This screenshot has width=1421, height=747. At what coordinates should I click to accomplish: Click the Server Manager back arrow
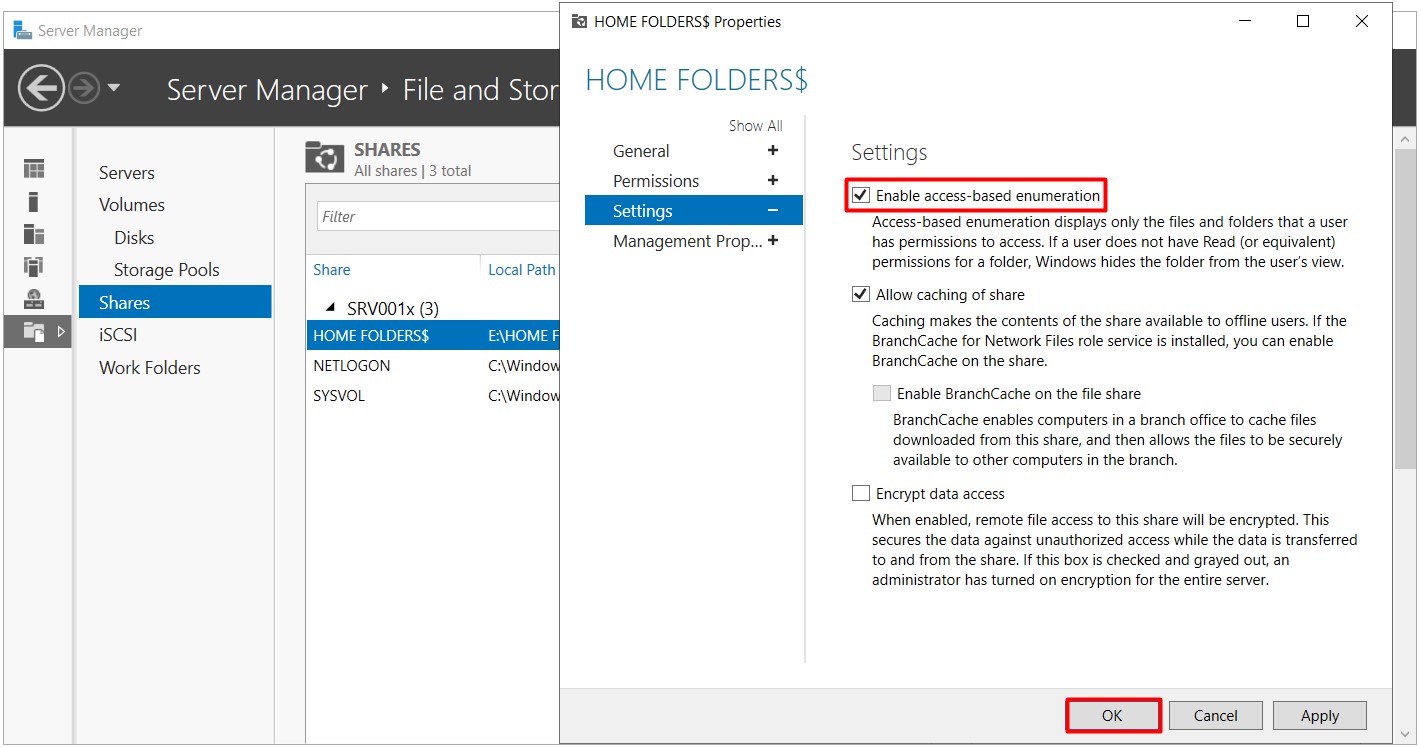click(41, 89)
